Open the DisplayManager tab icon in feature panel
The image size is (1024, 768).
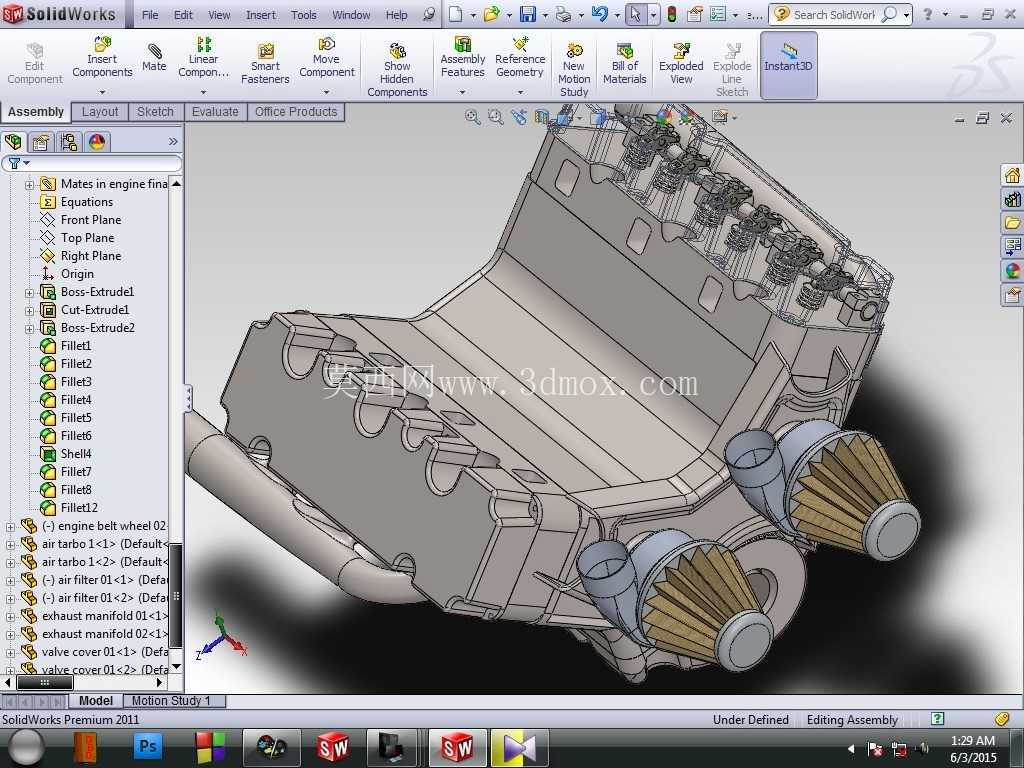click(x=97, y=142)
